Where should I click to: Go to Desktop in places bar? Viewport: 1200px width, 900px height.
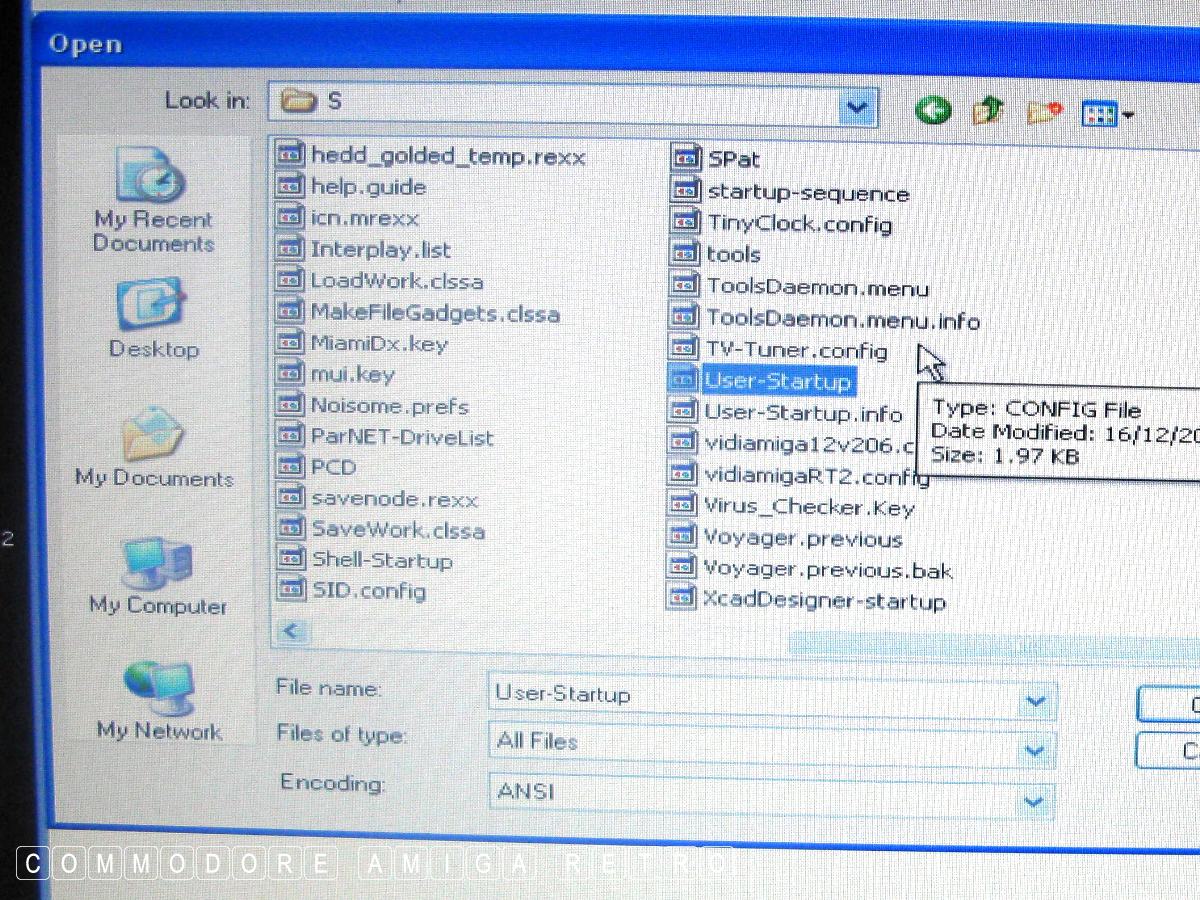pos(153,320)
